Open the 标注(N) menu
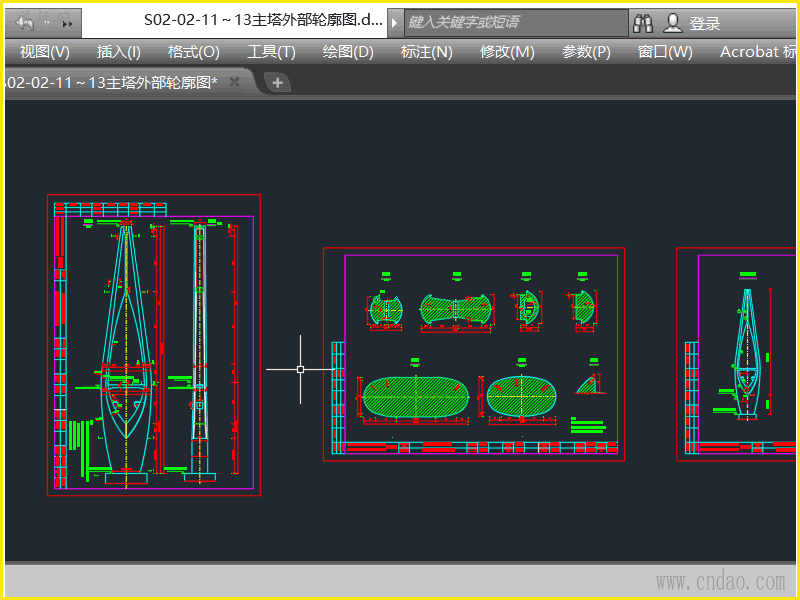The image size is (800, 600). click(426, 52)
